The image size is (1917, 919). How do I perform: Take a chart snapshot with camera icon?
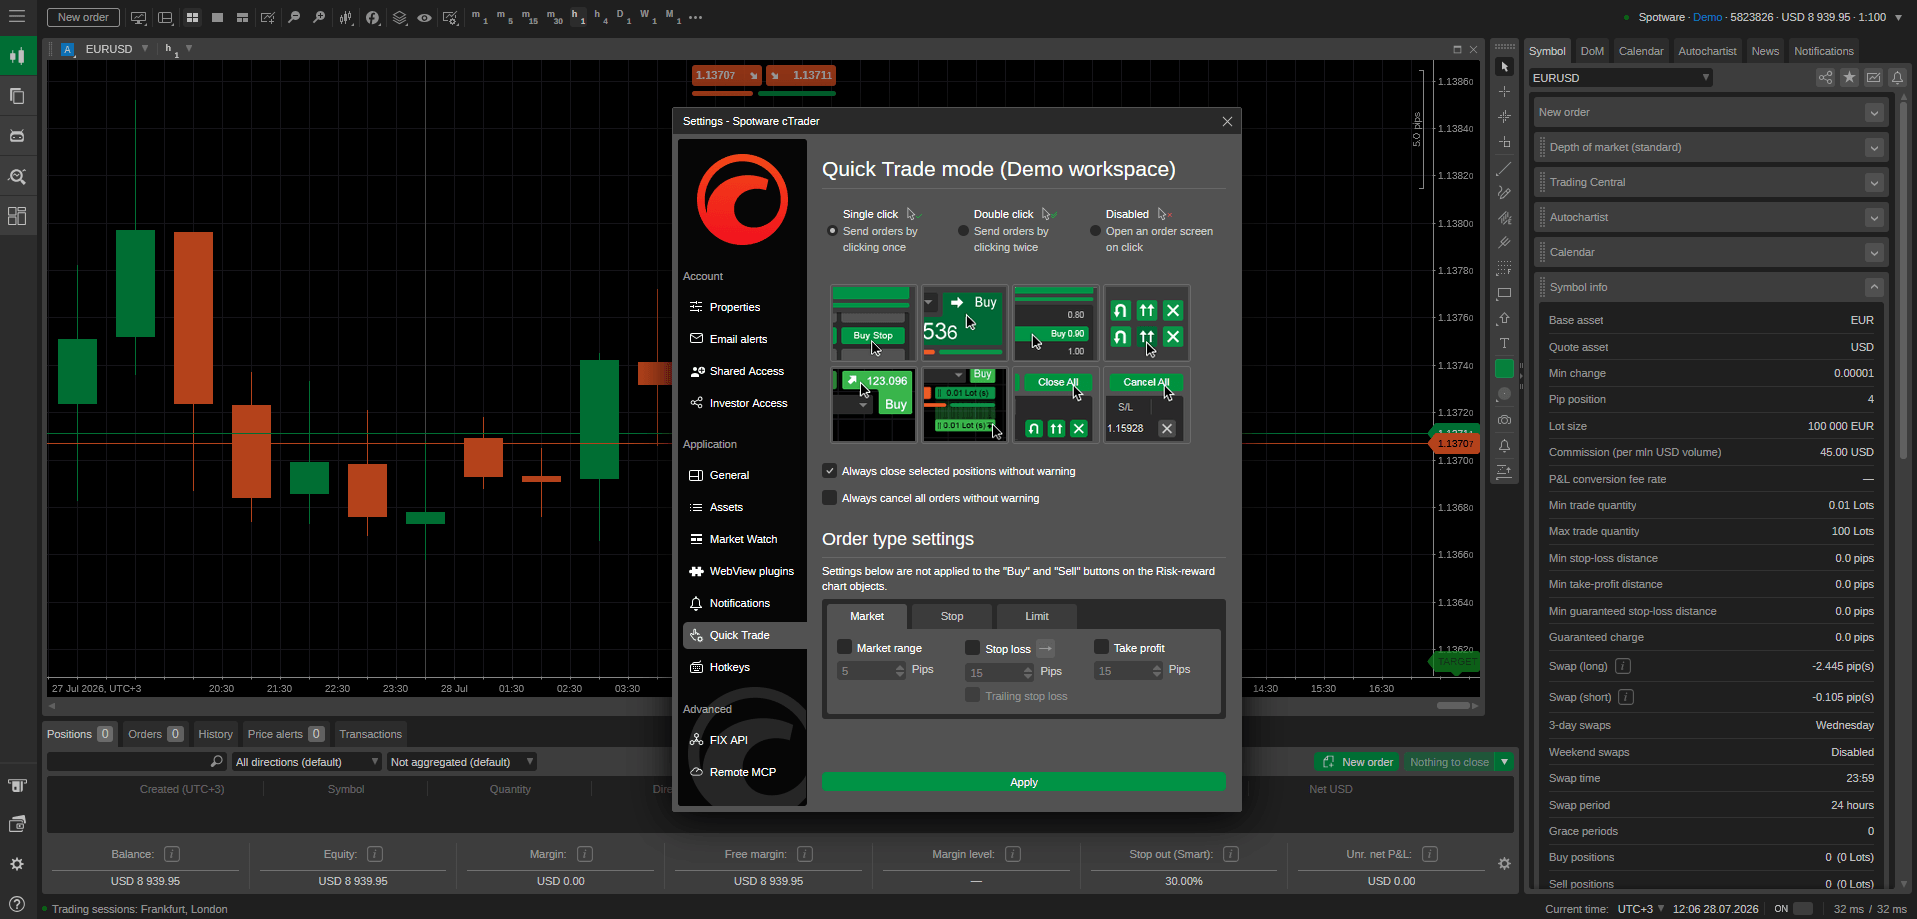point(1504,420)
